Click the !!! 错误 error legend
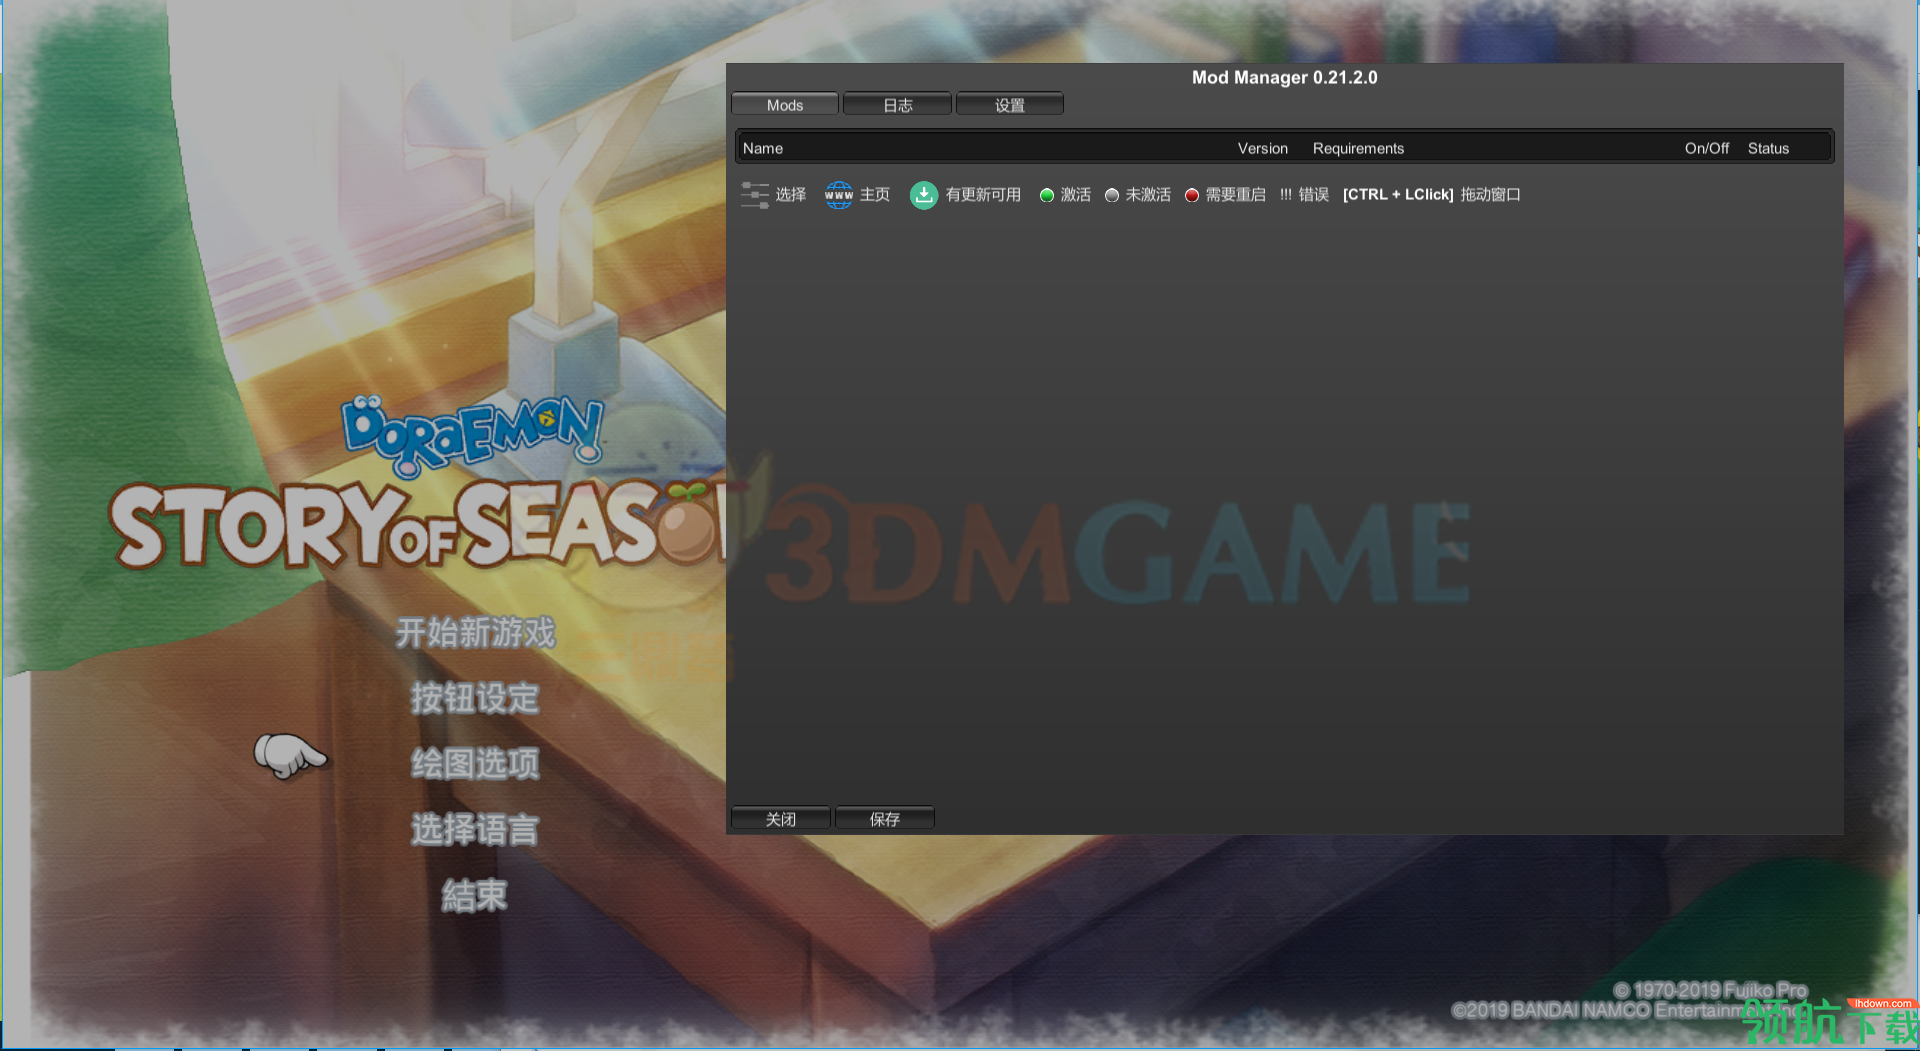The width and height of the screenshot is (1920, 1051). pos(1304,195)
